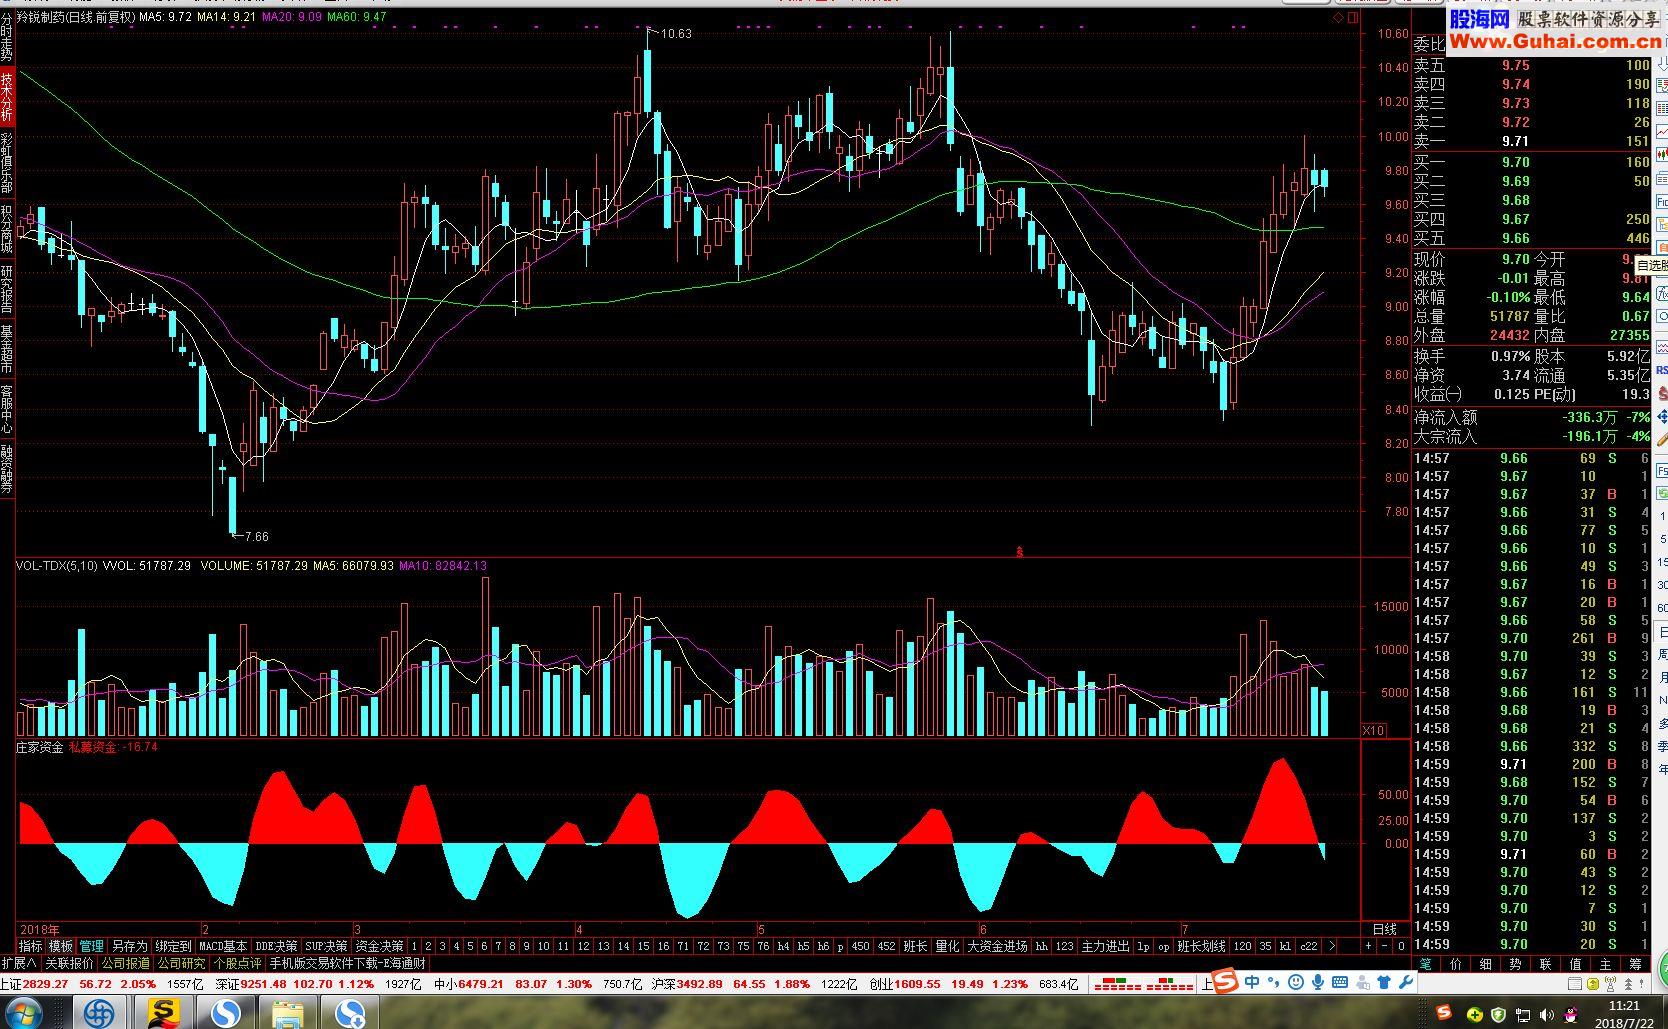Click the candlestick chart icon in the right toolbar
Image resolution: width=1668 pixels, height=1029 pixels.
click(1662, 153)
